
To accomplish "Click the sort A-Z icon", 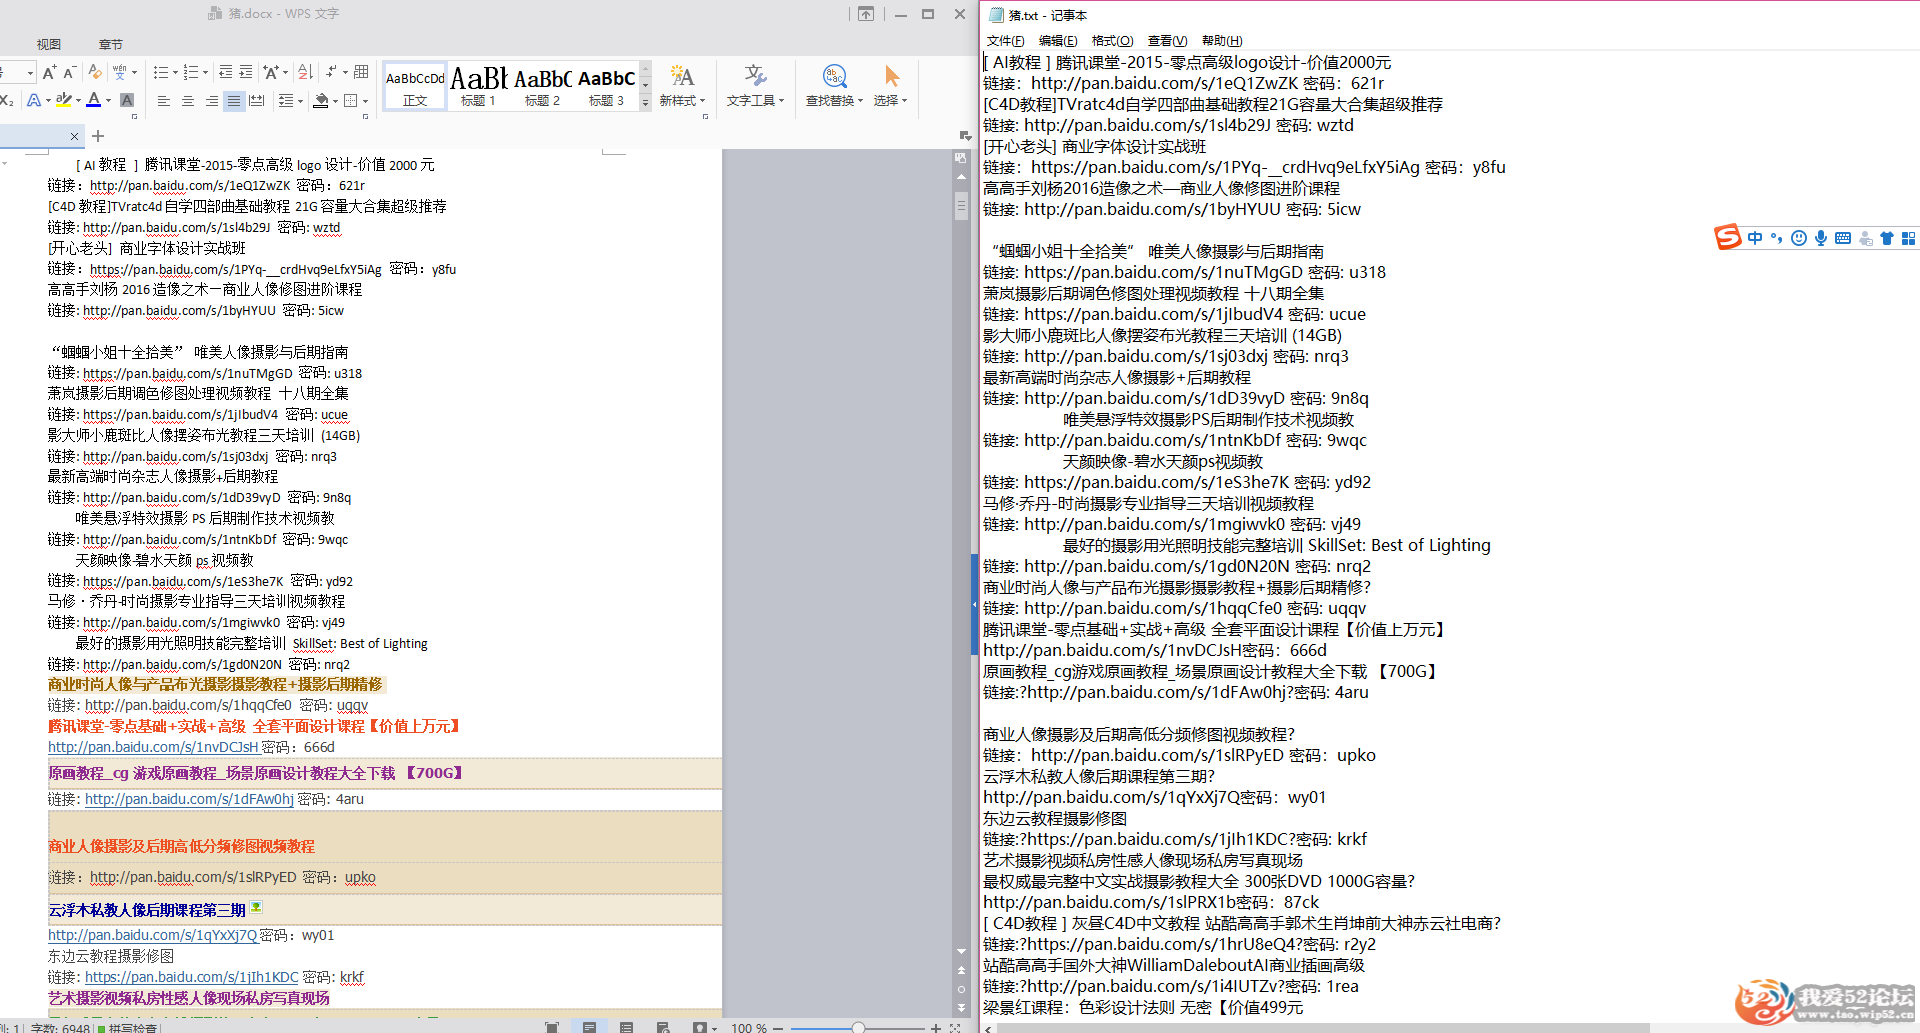I will coord(306,73).
